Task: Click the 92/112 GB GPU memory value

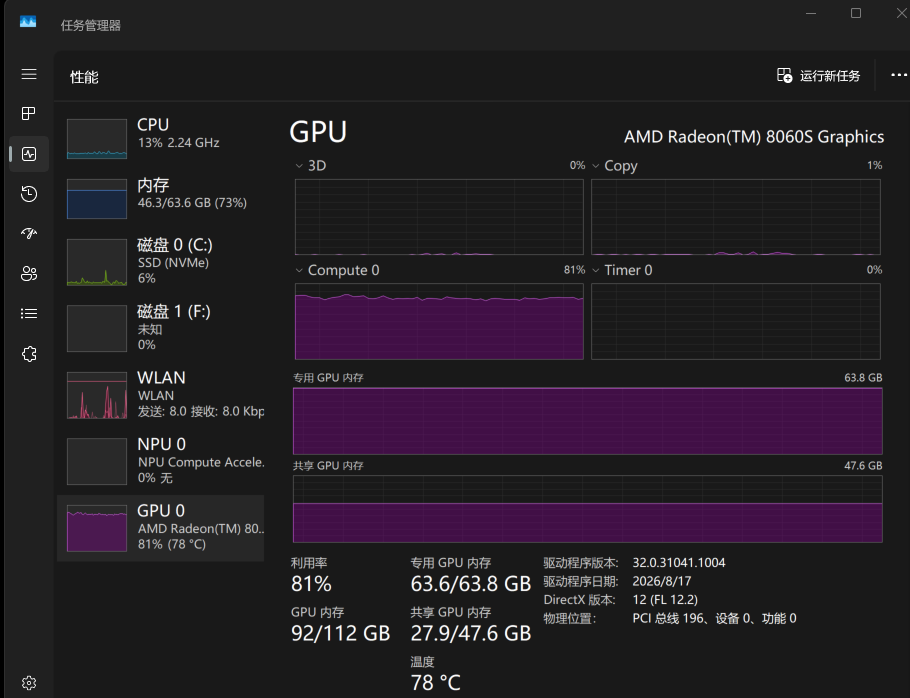Action: point(341,634)
